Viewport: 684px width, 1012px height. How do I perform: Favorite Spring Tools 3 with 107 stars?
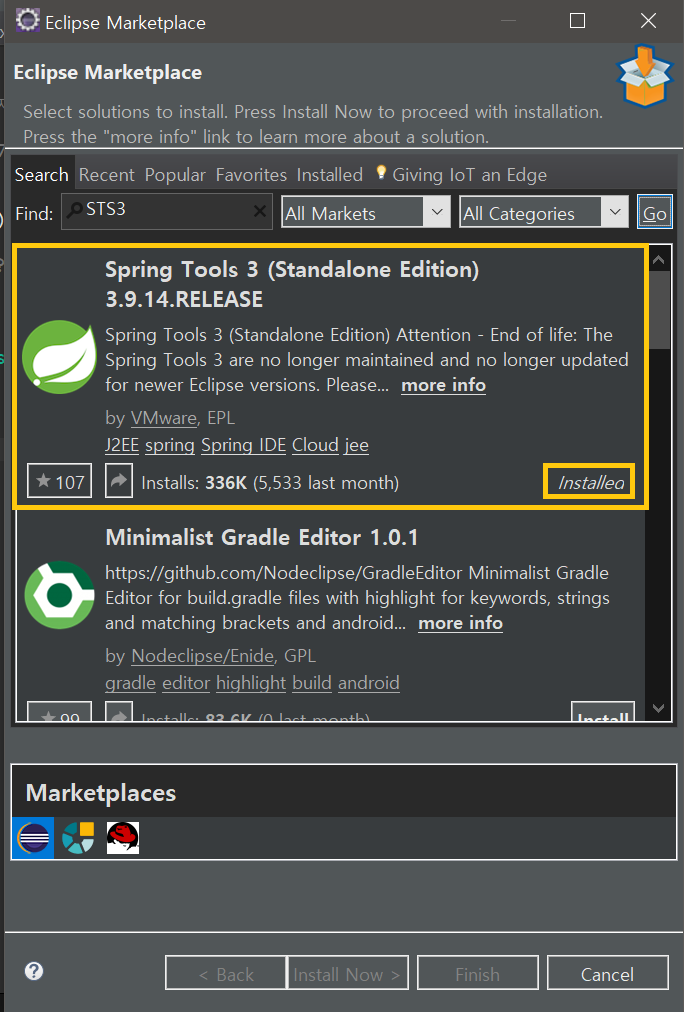59,481
